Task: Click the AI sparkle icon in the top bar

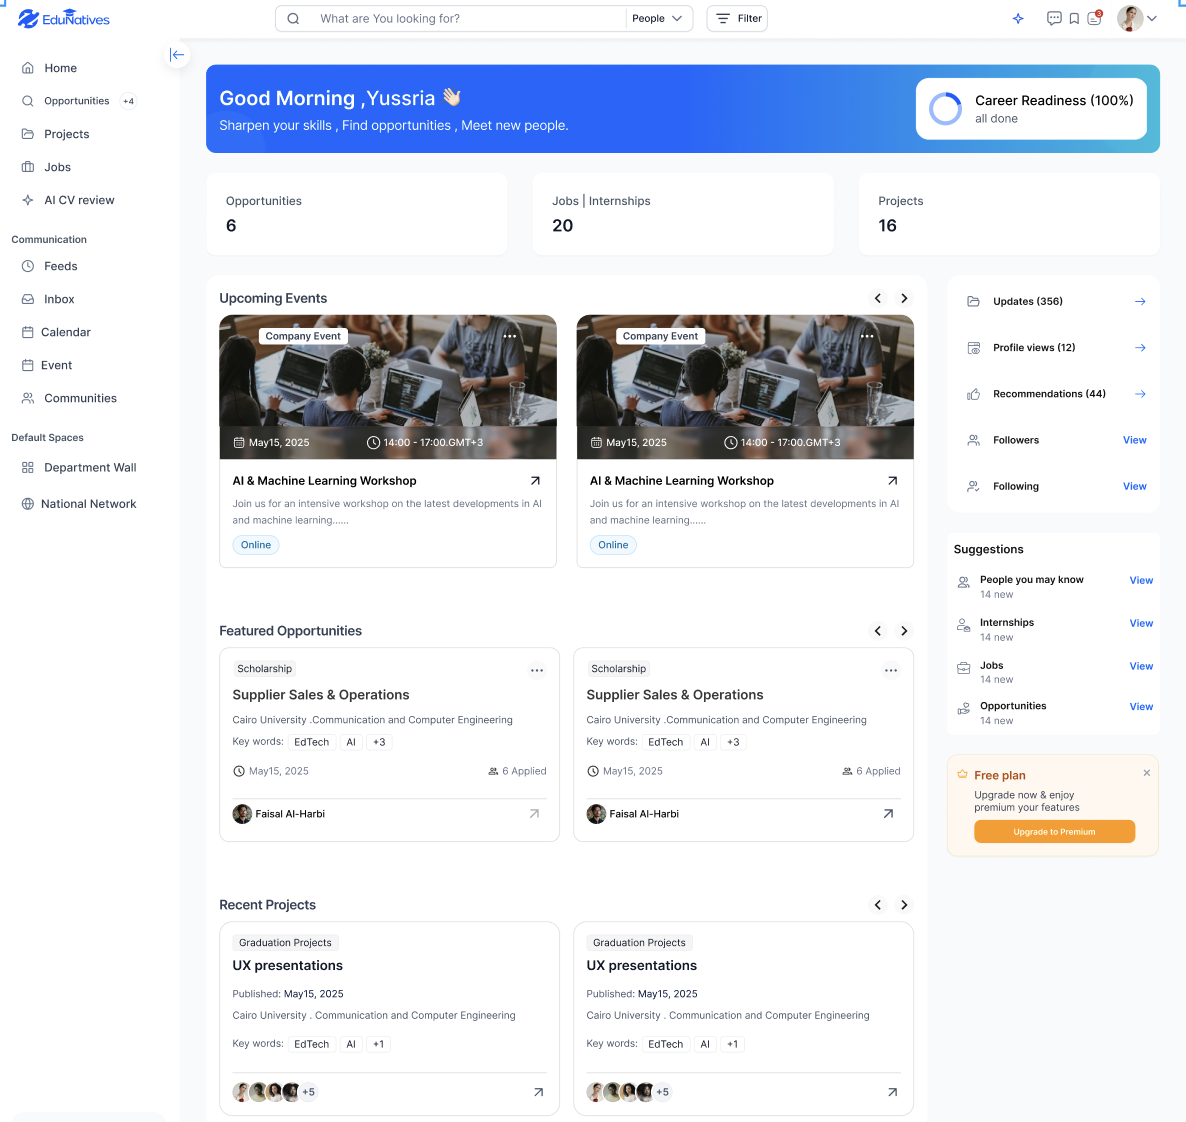Action: [1018, 18]
